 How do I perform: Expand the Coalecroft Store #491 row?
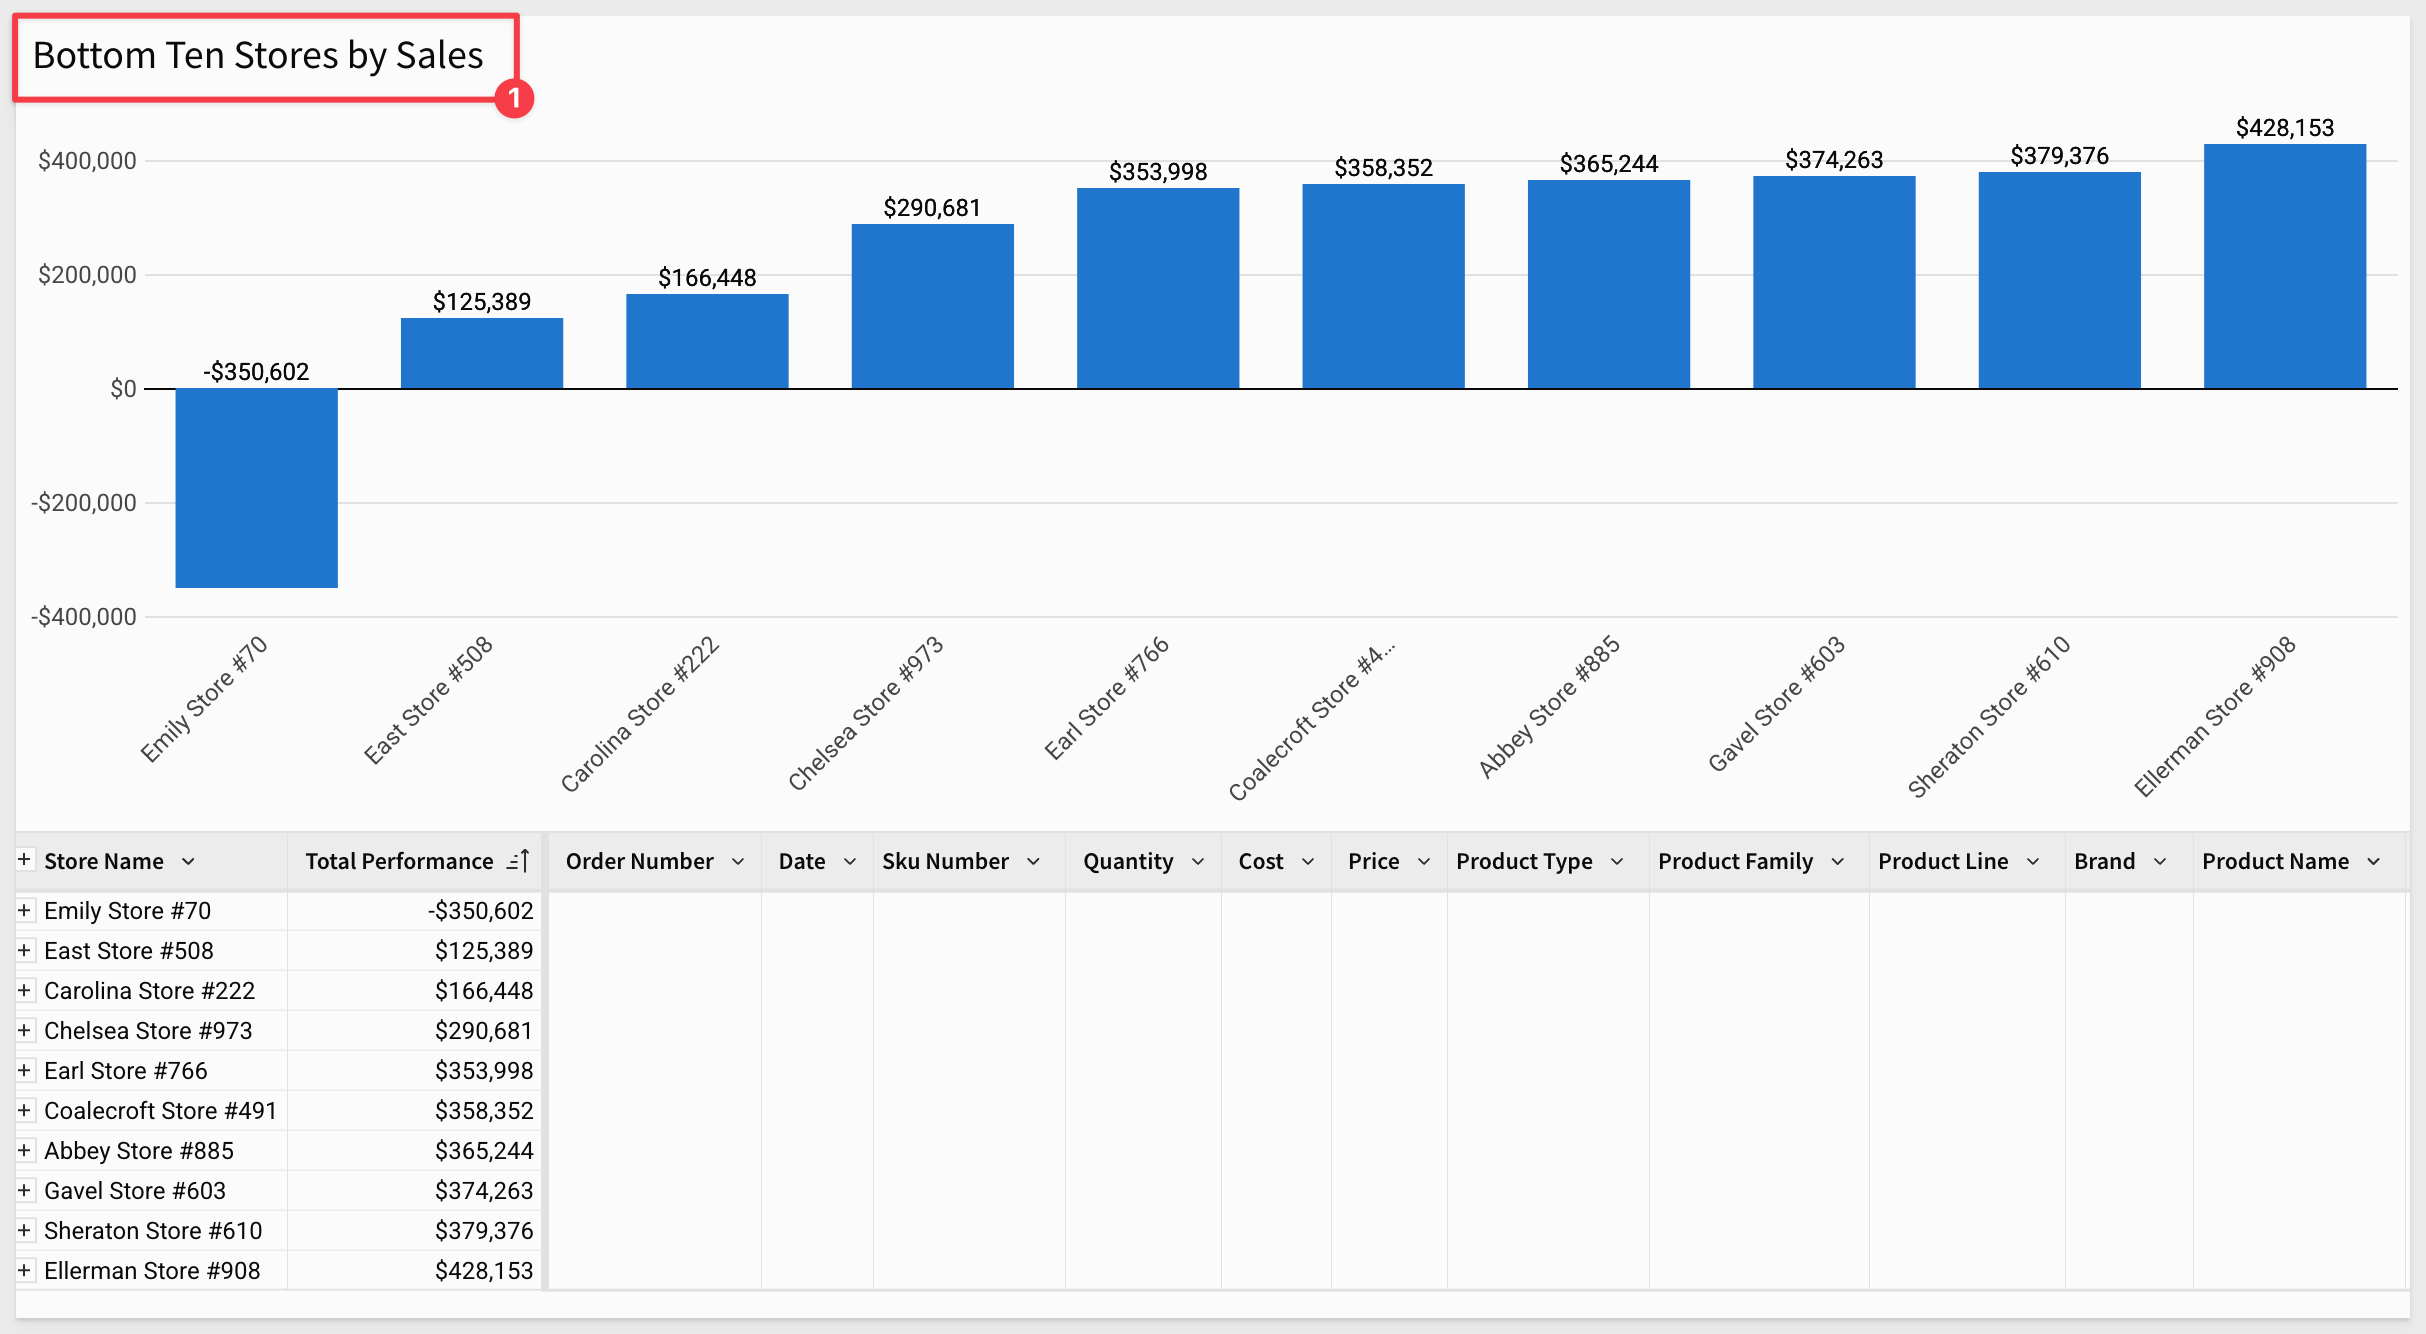[24, 1111]
